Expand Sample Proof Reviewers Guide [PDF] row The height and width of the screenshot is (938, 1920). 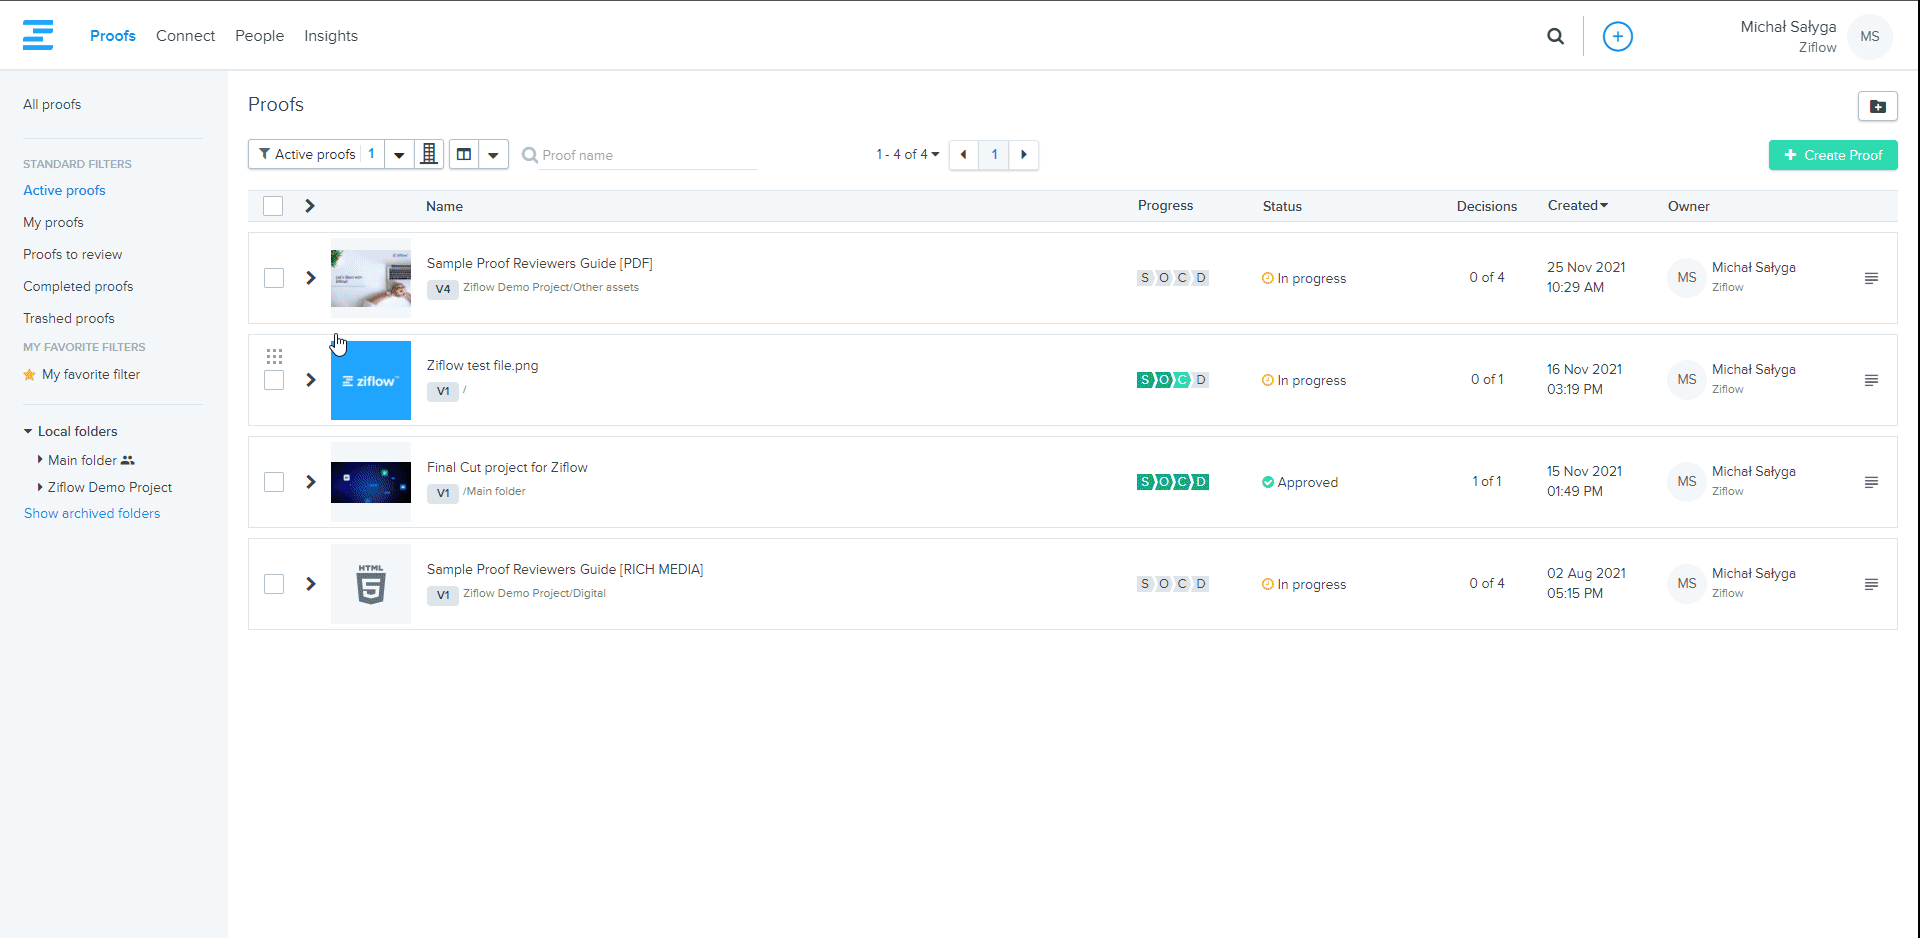pyautogui.click(x=311, y=278)
